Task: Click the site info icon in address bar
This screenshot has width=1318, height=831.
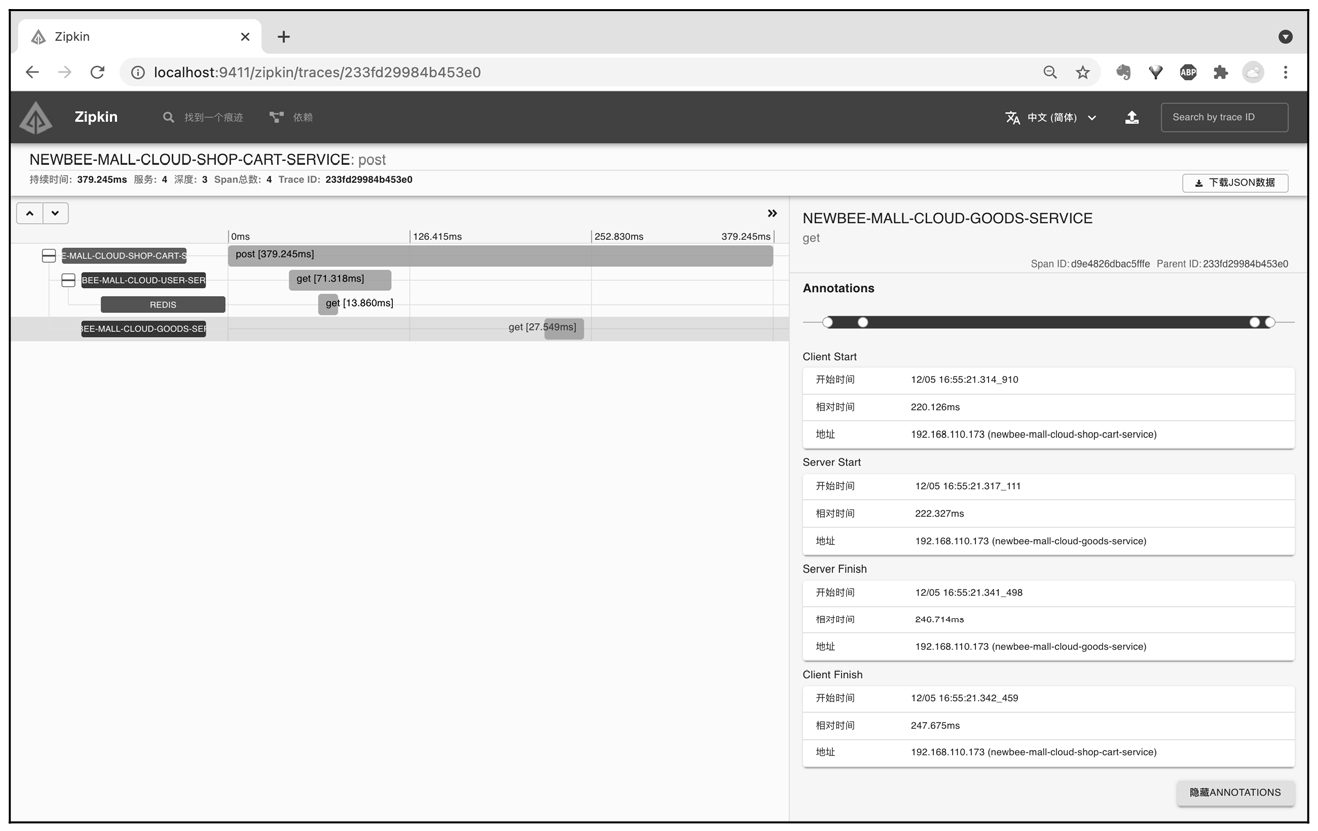Action: click(138, 72)
